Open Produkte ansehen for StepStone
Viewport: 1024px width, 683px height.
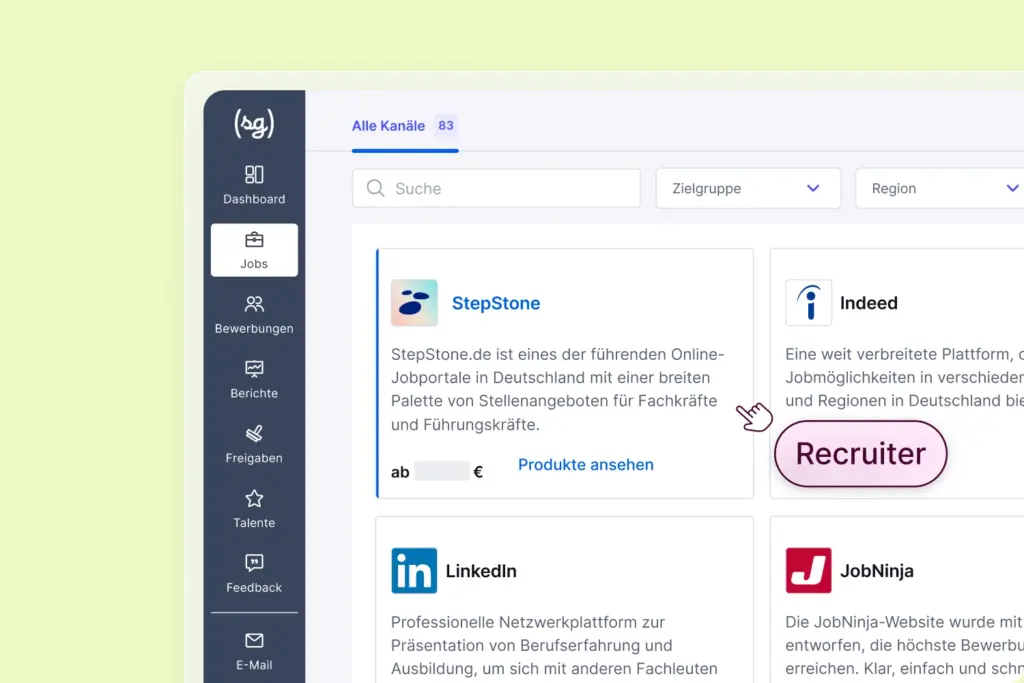tap(585, 464)
